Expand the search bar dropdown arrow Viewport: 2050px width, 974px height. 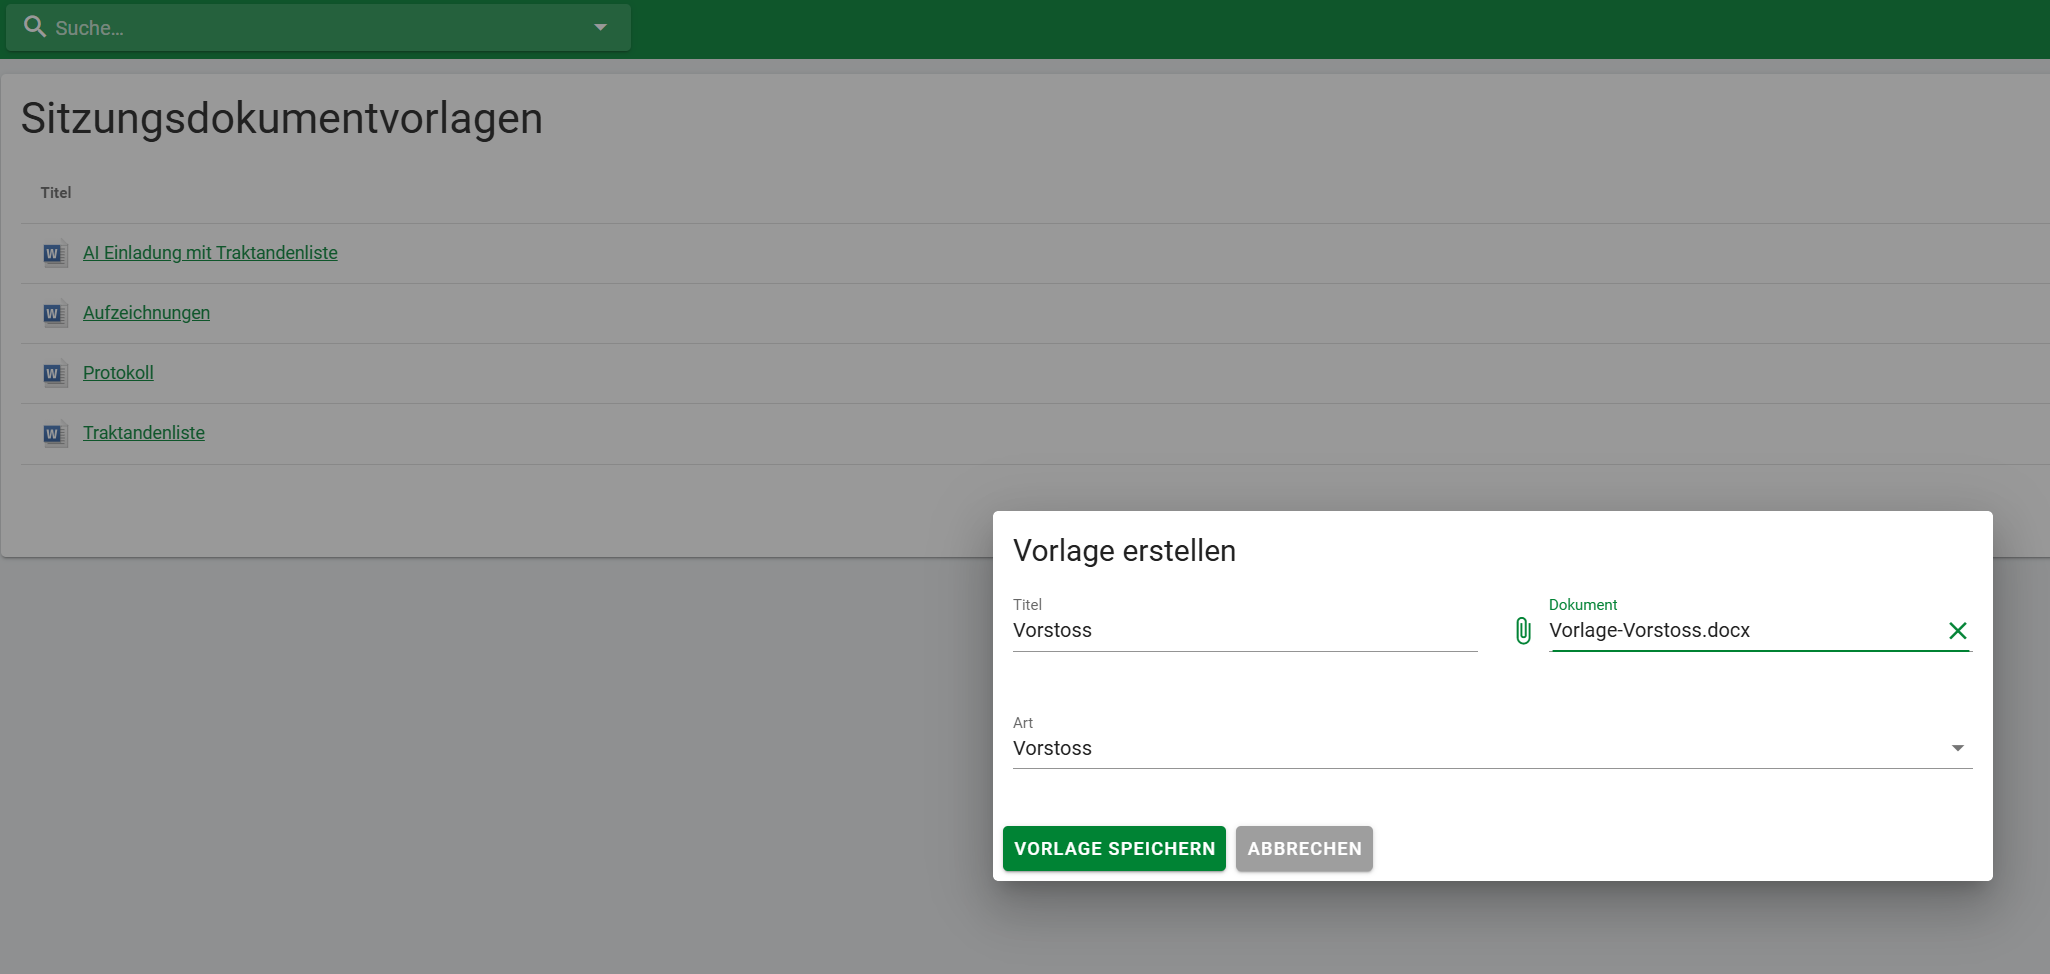click(600, 27)
